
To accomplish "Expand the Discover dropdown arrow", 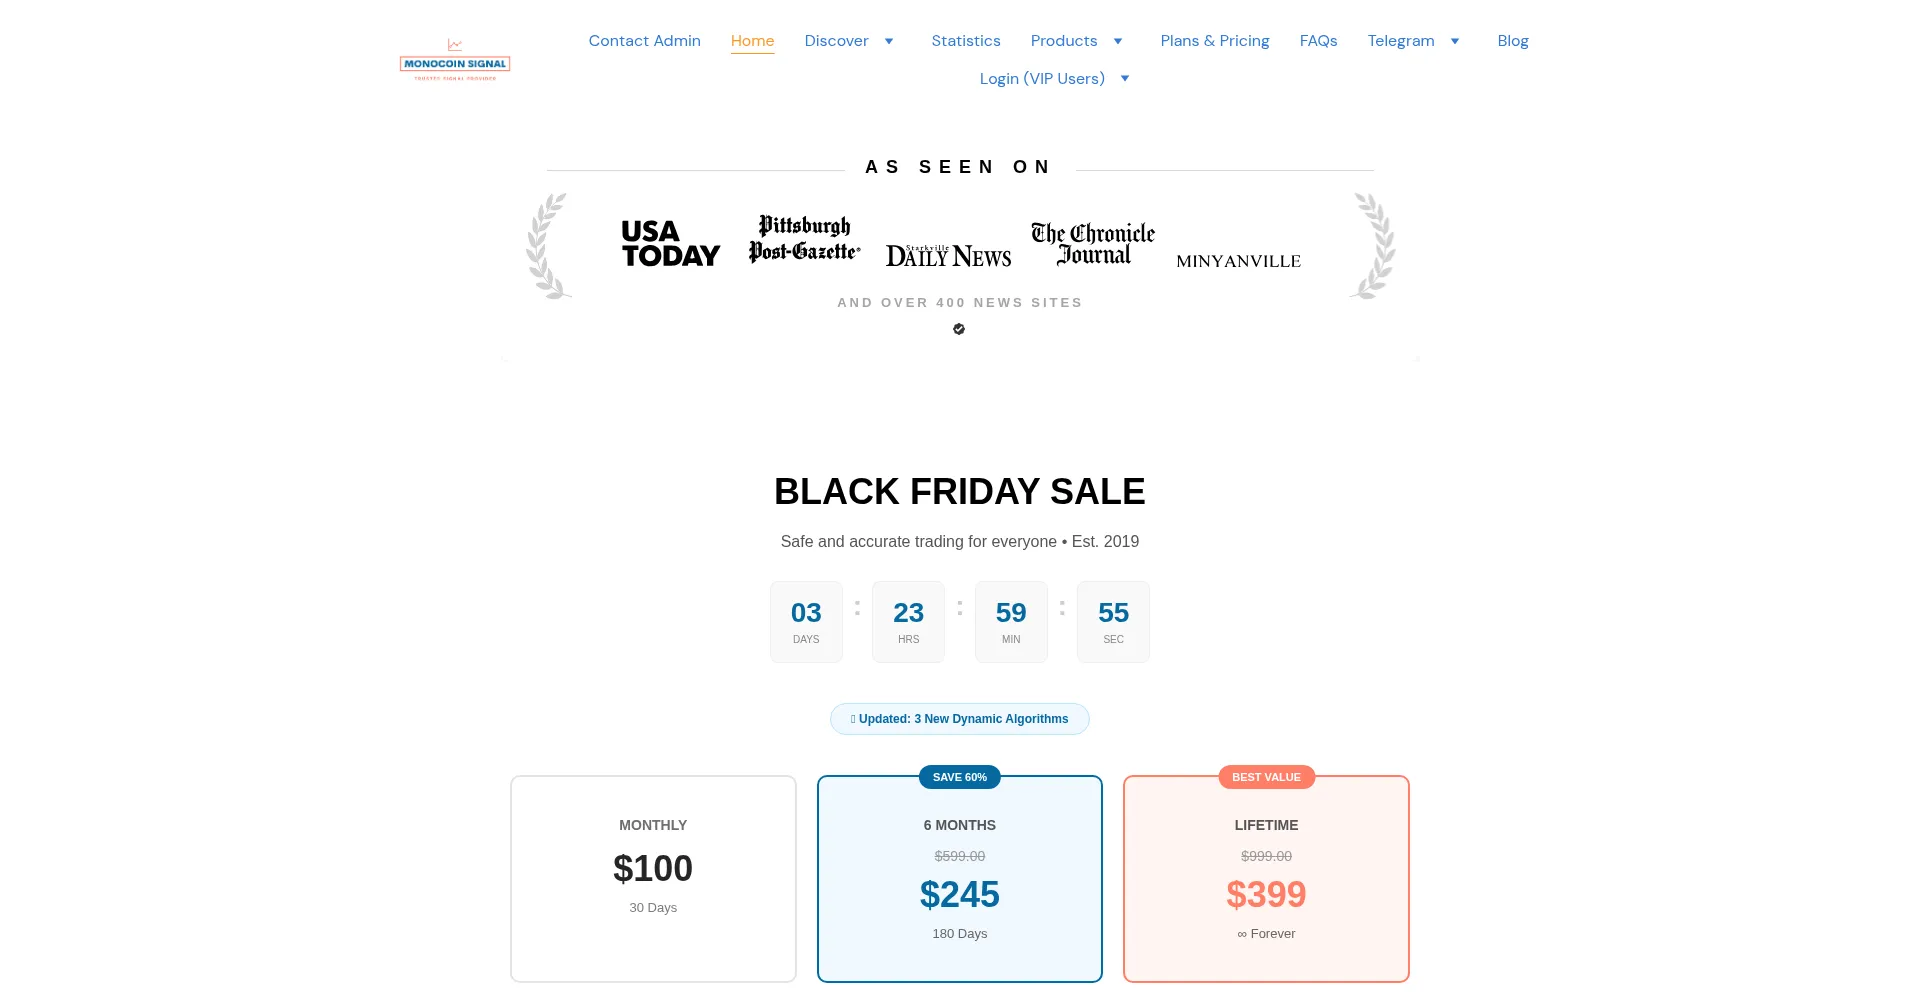I will pos(889,41).
